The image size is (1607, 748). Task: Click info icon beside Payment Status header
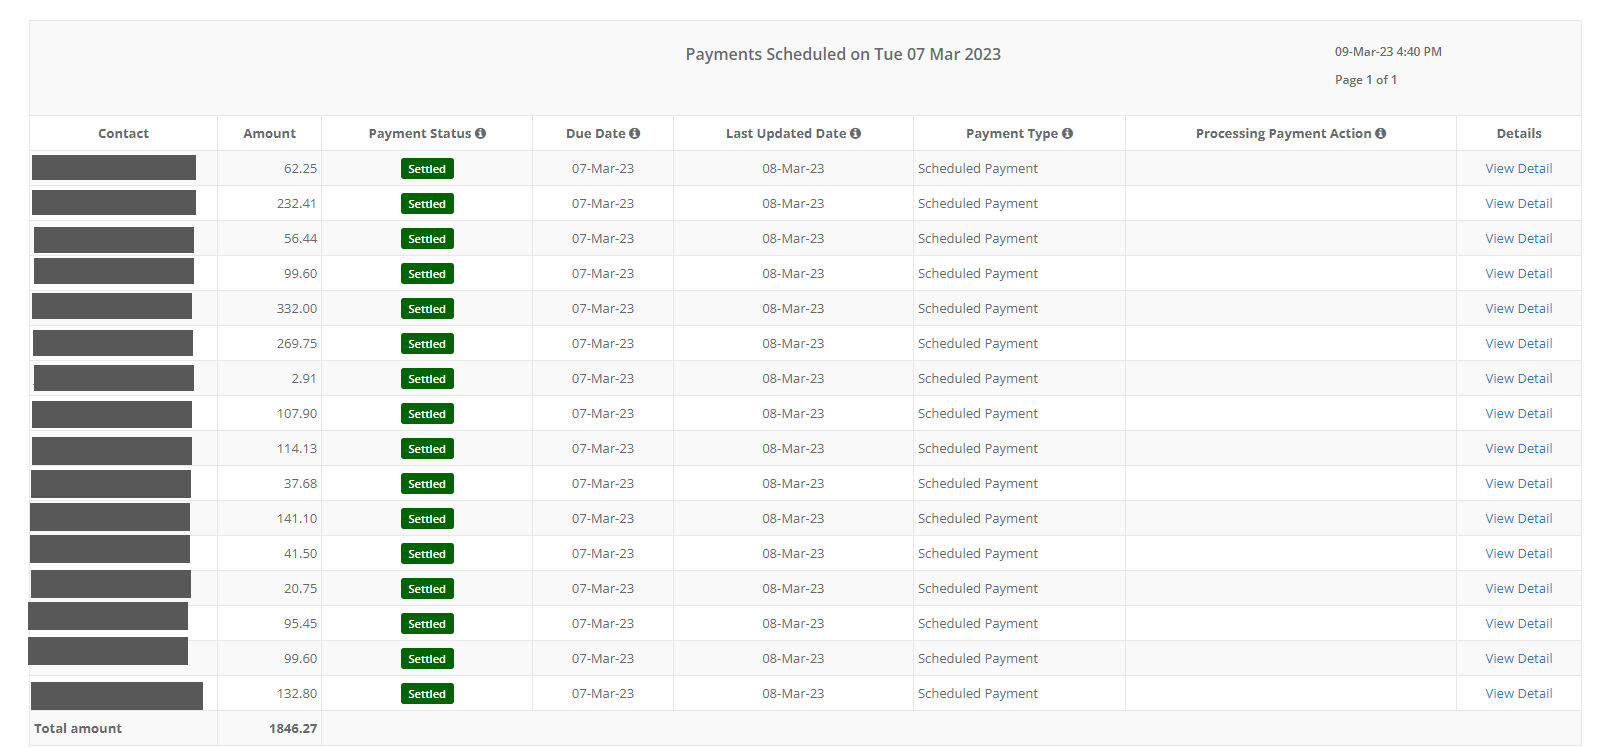481,133
